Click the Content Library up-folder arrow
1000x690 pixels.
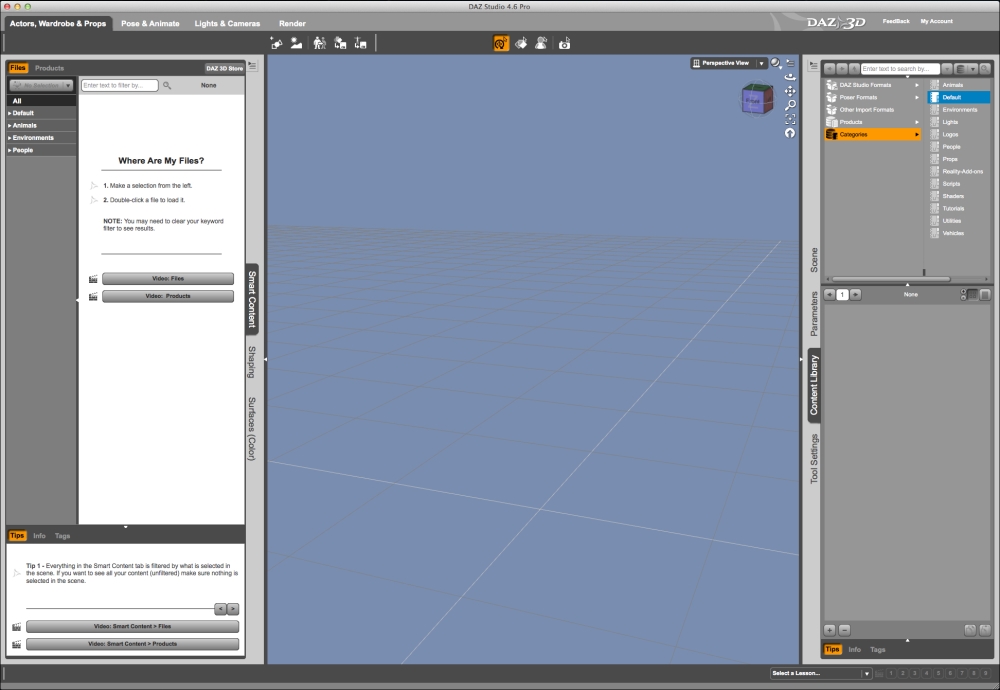[854, 69]
